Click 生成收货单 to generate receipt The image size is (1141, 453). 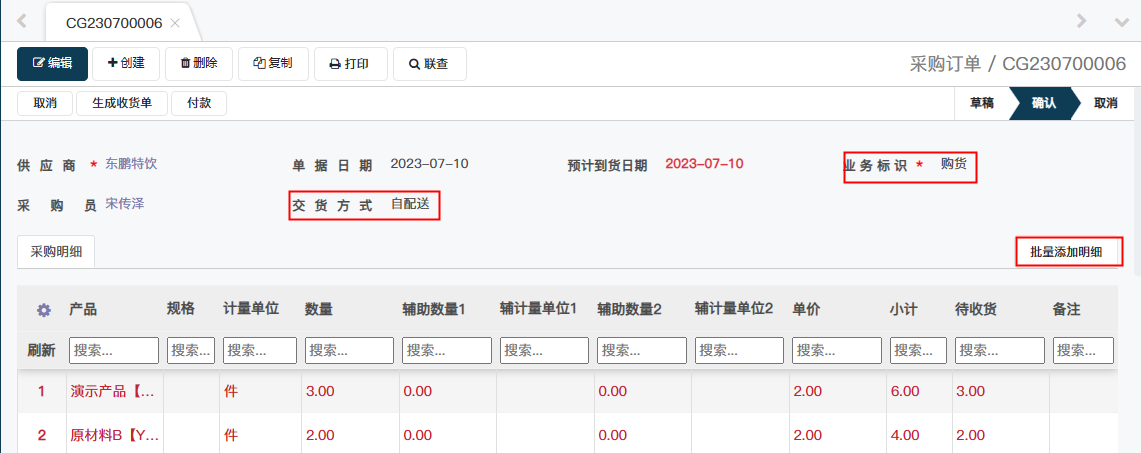[122, 103]
